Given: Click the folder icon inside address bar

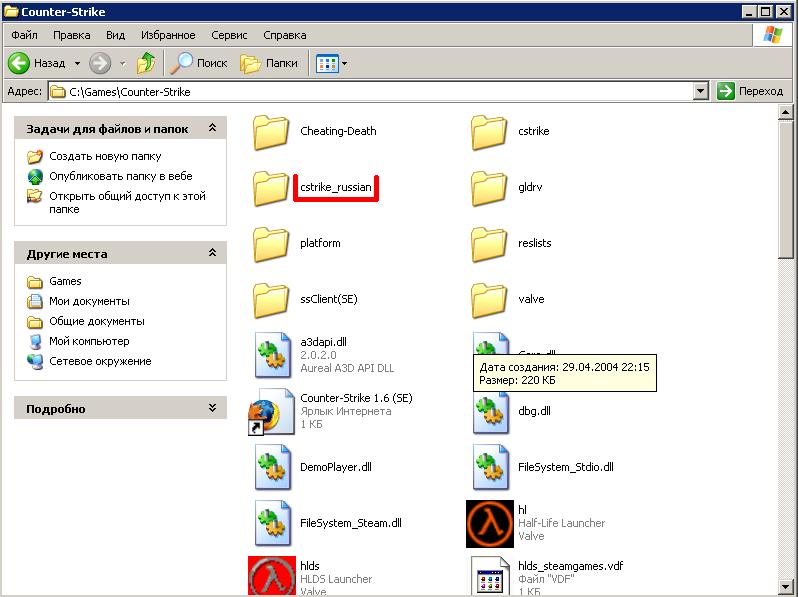Looking at the screenshot, I should pos(59,92).
